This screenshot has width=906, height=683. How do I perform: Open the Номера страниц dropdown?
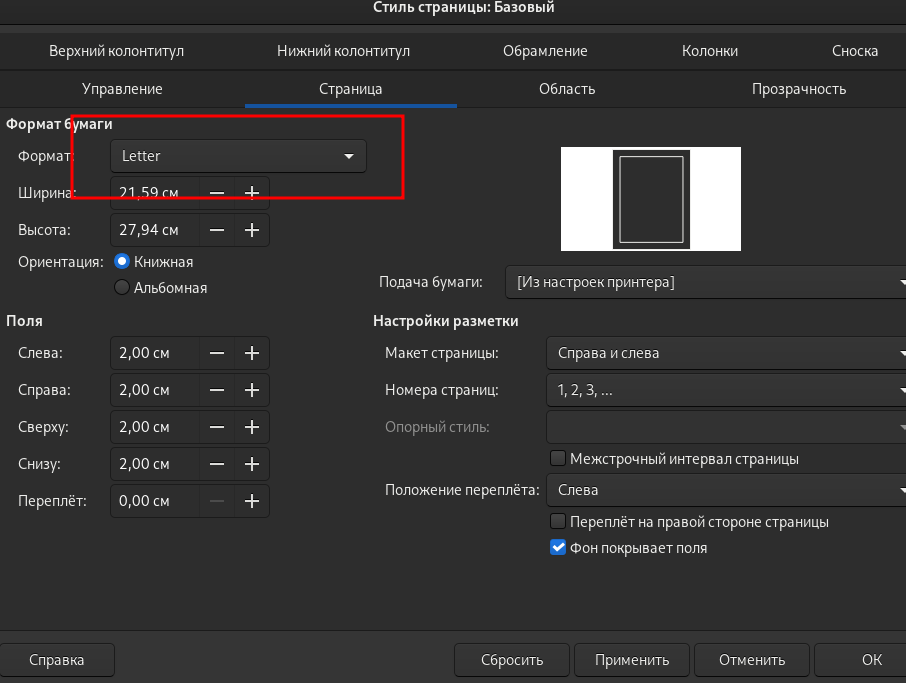(x=726, y=390)
